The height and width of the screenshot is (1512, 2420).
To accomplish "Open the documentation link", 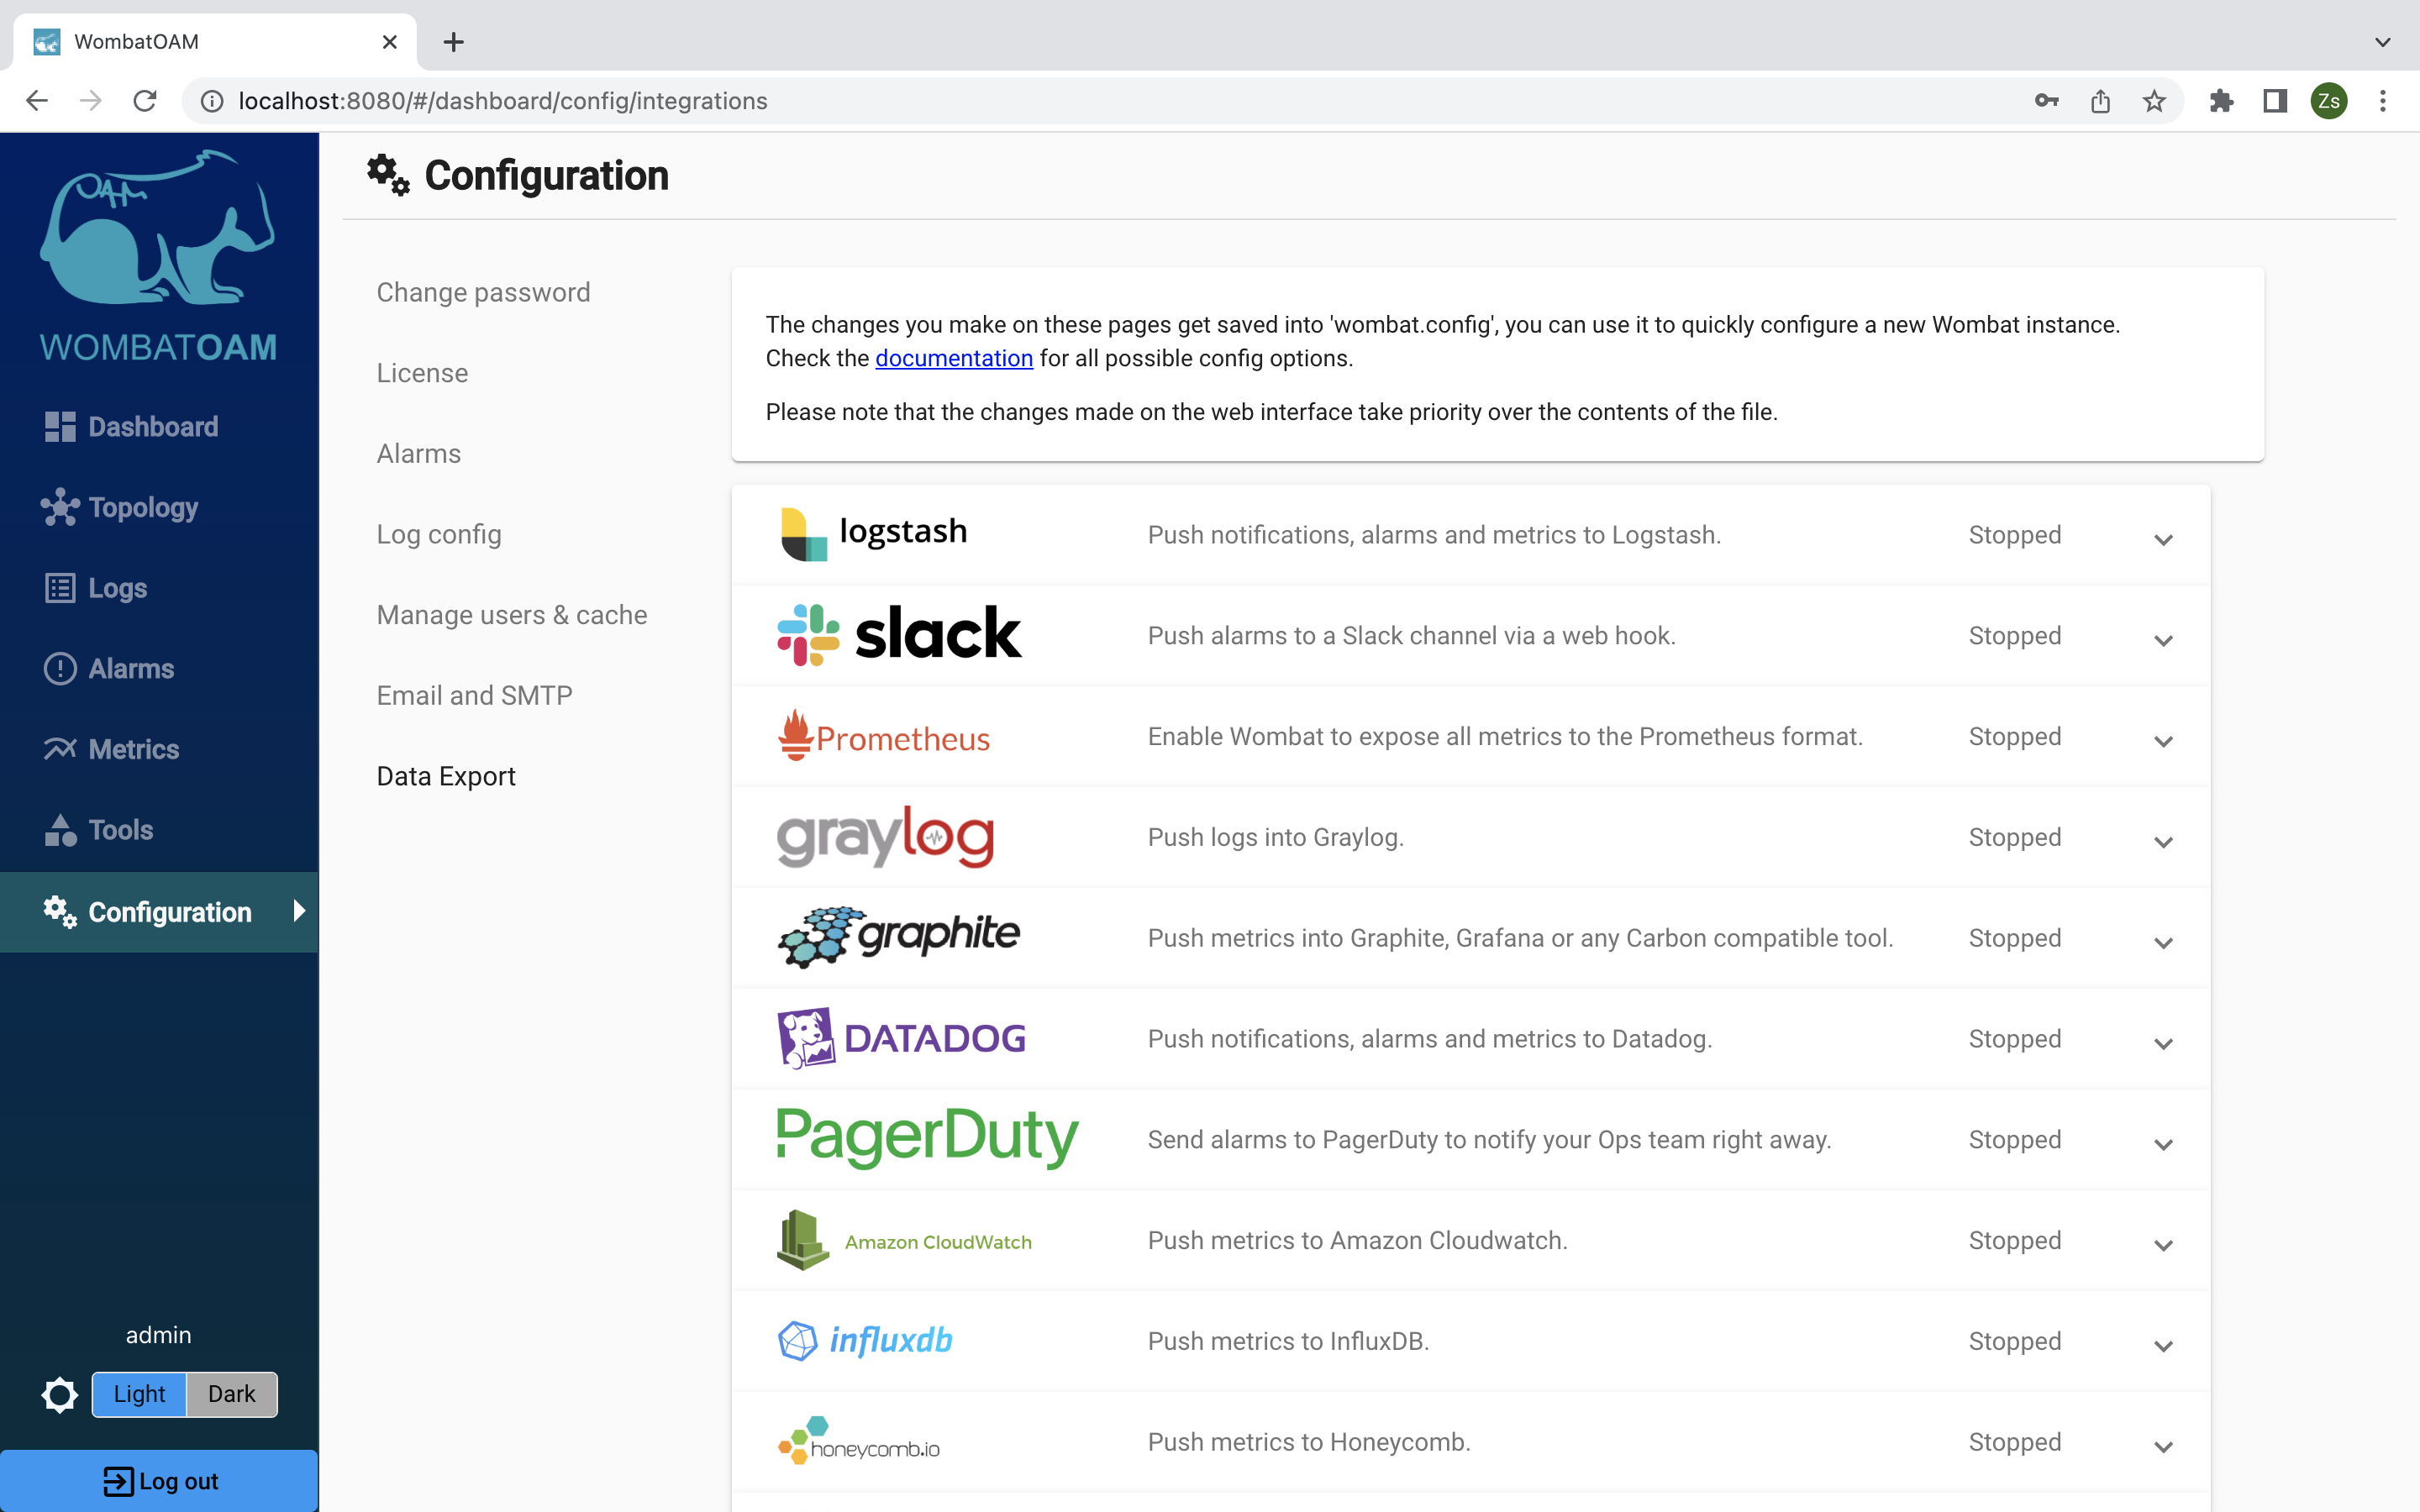I will pos(954,358).
